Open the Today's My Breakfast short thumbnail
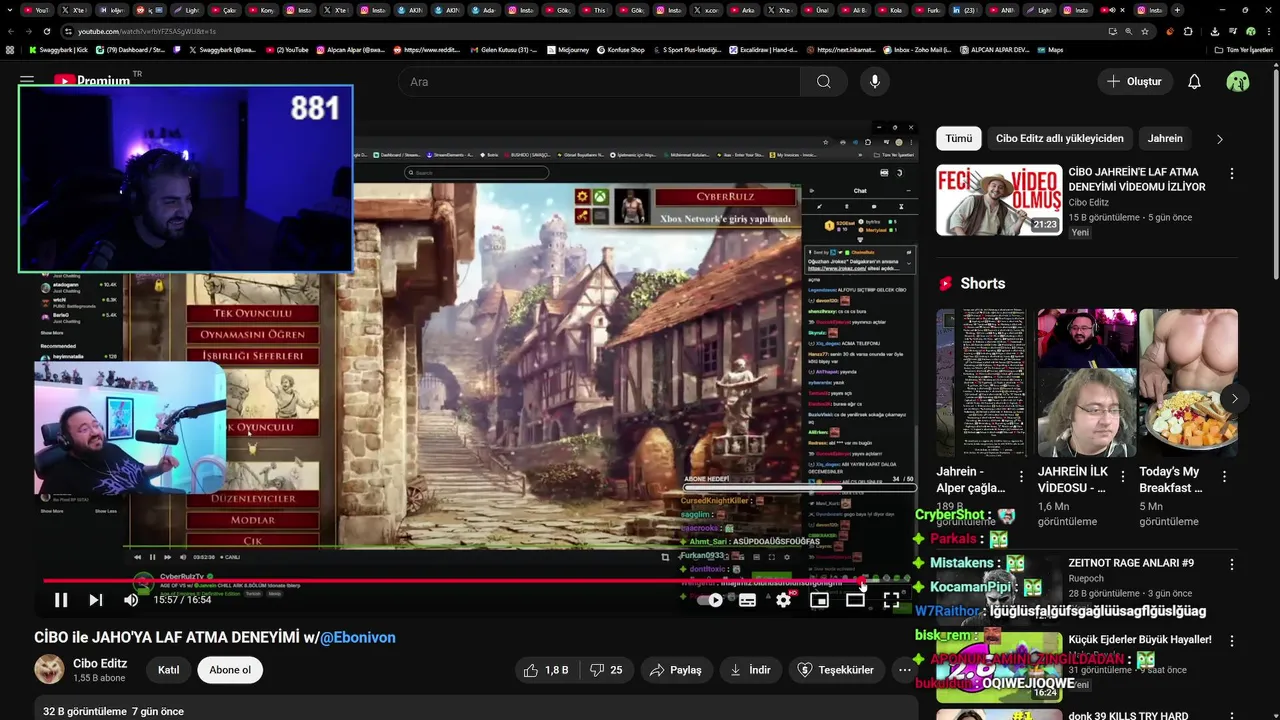Screen dimensions: 1280x720 point(1188,383)
